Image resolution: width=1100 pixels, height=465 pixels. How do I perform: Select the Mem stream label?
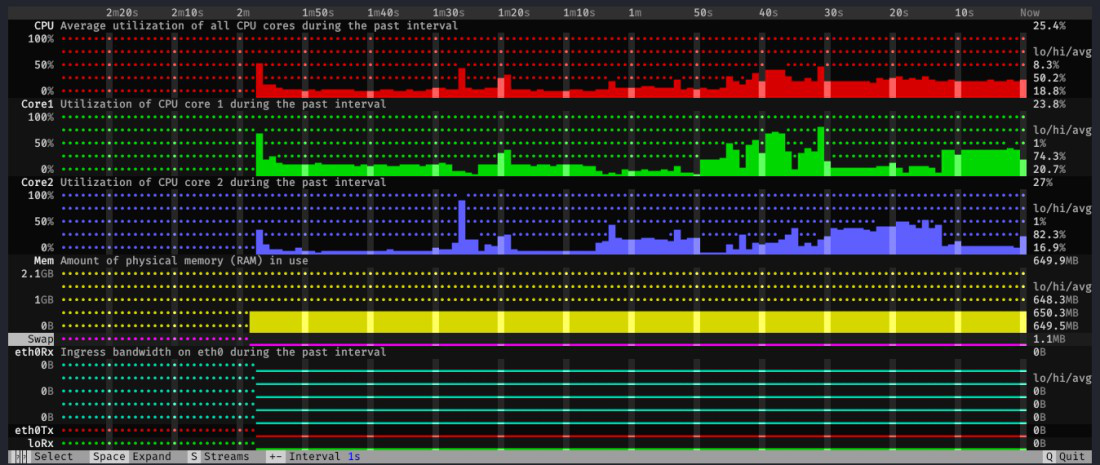[x=44, y=261]
